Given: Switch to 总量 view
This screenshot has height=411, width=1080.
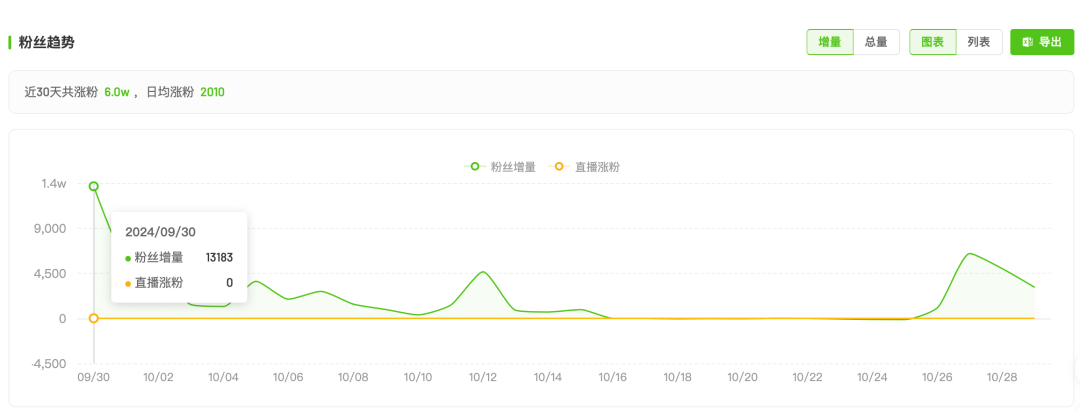Looking at the screenshot, I should [876, 42].
